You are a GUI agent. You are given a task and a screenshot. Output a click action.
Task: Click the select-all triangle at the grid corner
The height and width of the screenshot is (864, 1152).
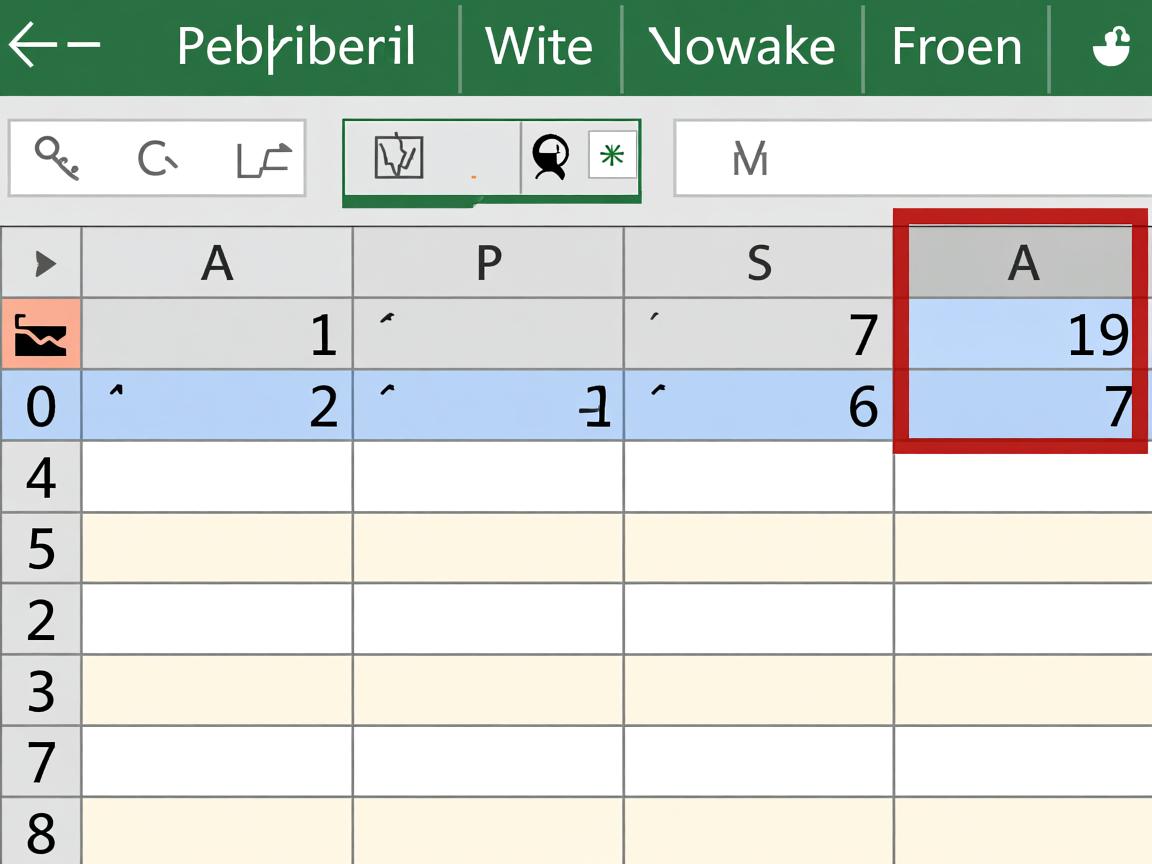43,264
